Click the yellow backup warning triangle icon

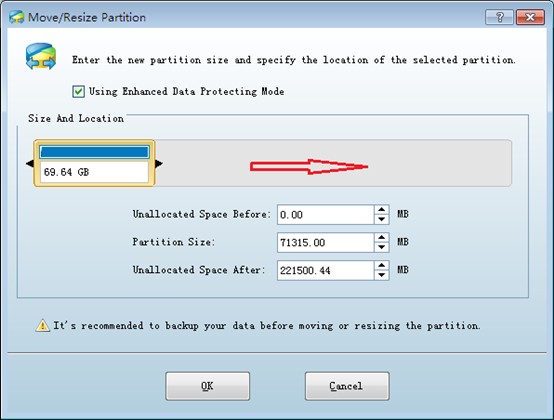pyautogui.click(x=42, y=325)
